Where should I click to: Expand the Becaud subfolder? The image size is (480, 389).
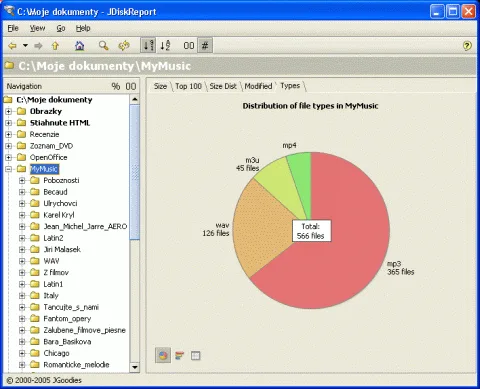(x=22, y=192)
